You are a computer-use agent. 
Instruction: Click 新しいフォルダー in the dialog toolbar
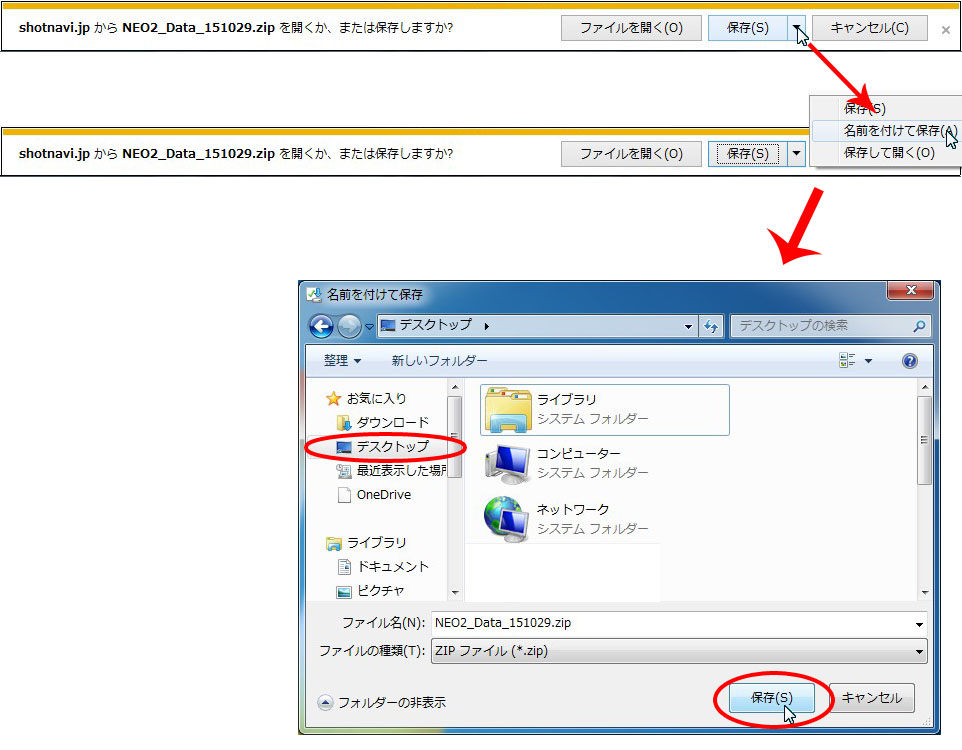pos(439,361)
